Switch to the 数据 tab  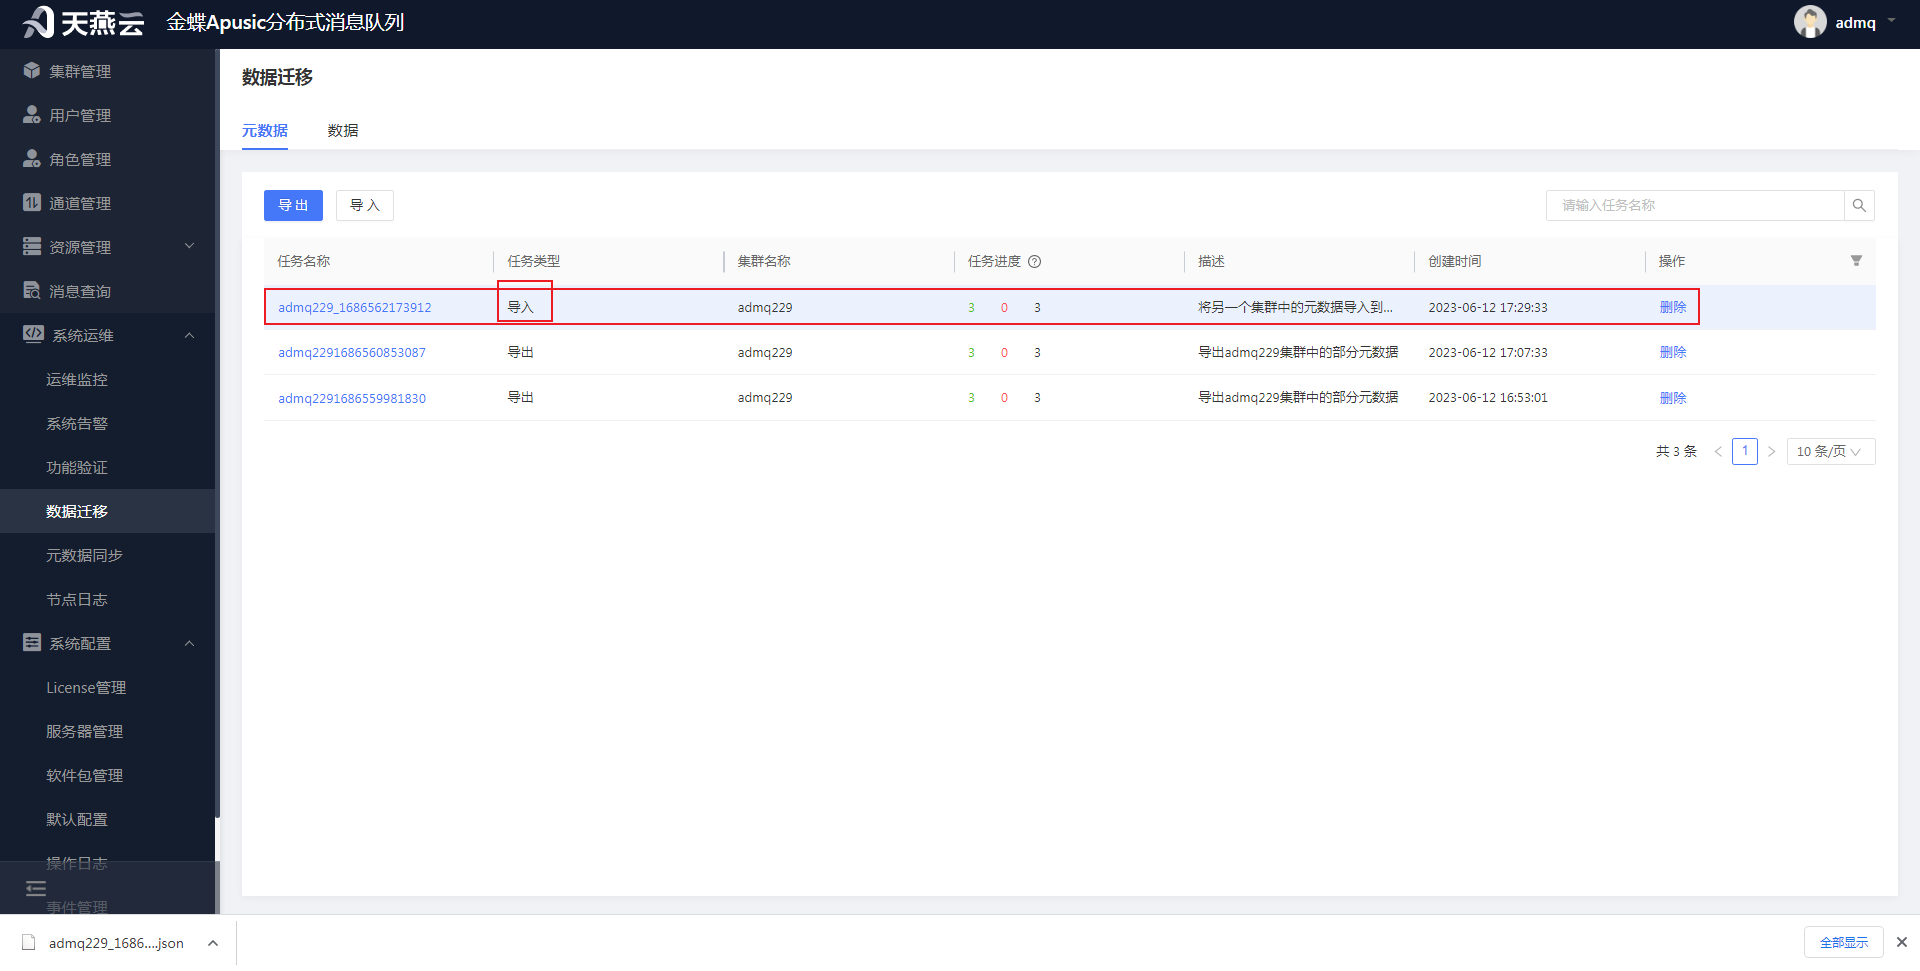click(x=343, y=130)
